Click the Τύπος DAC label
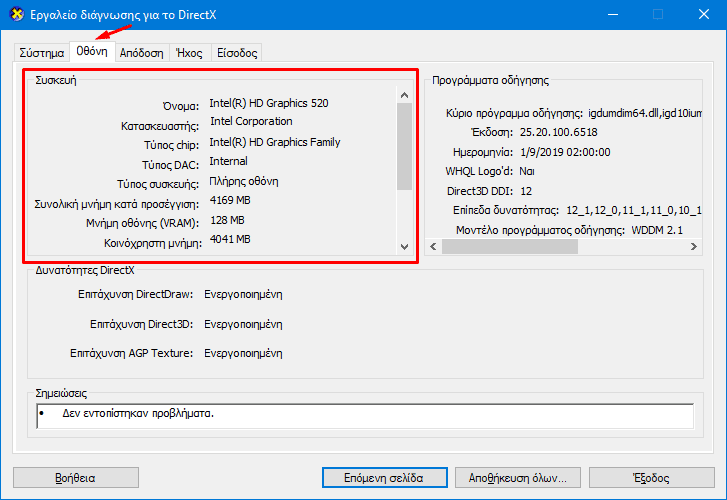727x500 pixels. click(171, 165)
